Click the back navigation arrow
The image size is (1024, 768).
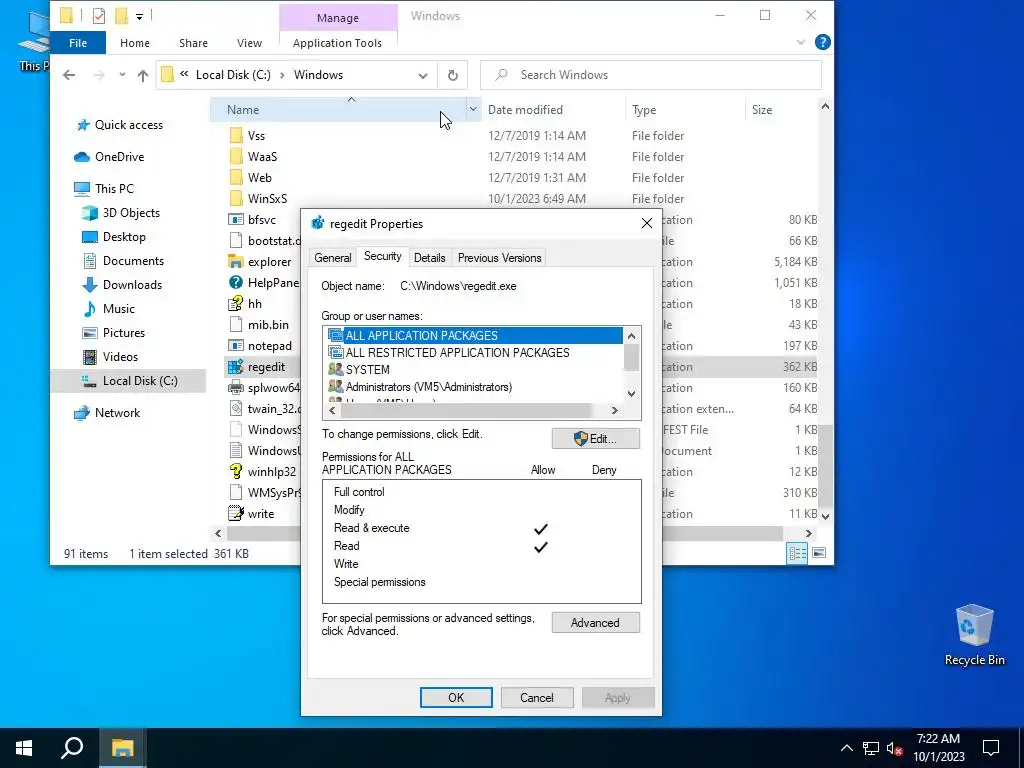pos(69,75)
